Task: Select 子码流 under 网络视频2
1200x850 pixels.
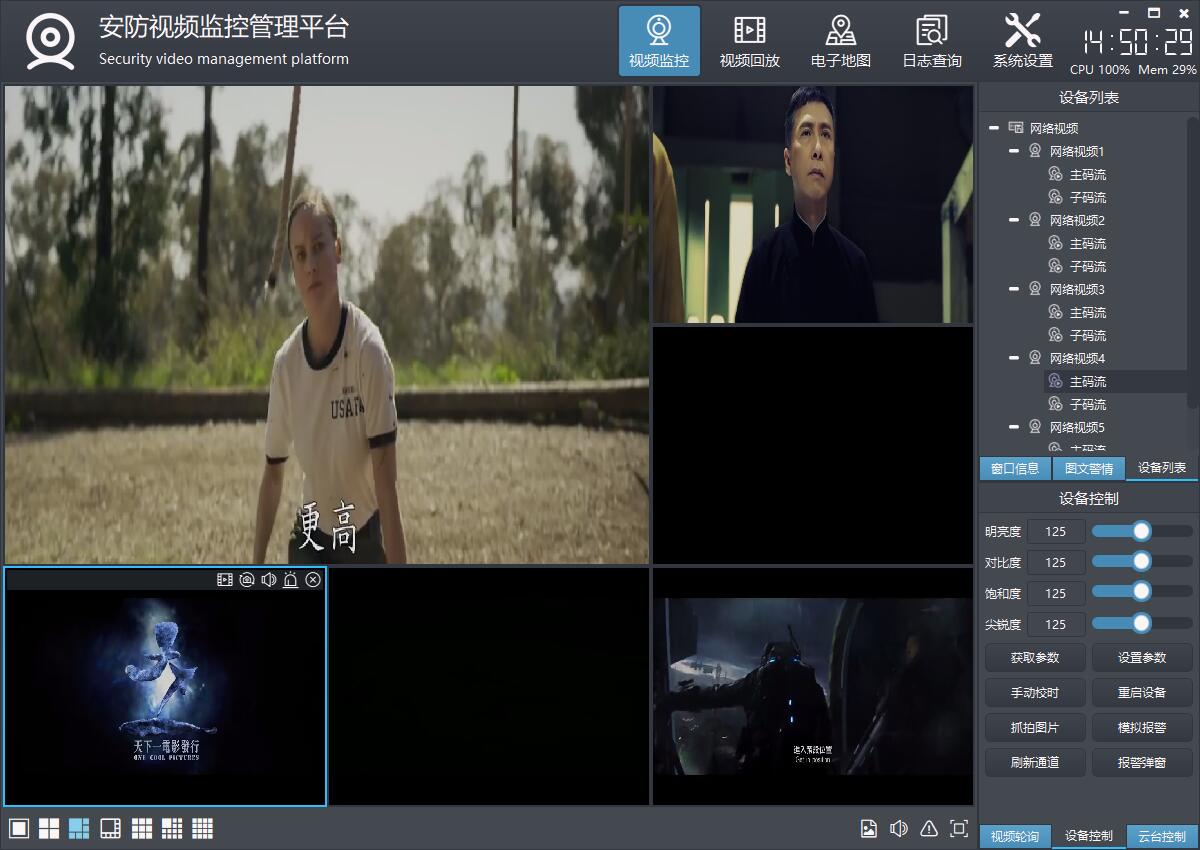Action: click(1087, 266)
